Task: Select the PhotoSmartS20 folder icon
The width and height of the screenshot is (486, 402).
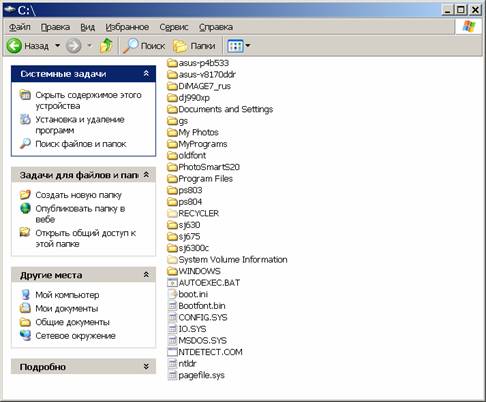Action: point(172,167)
